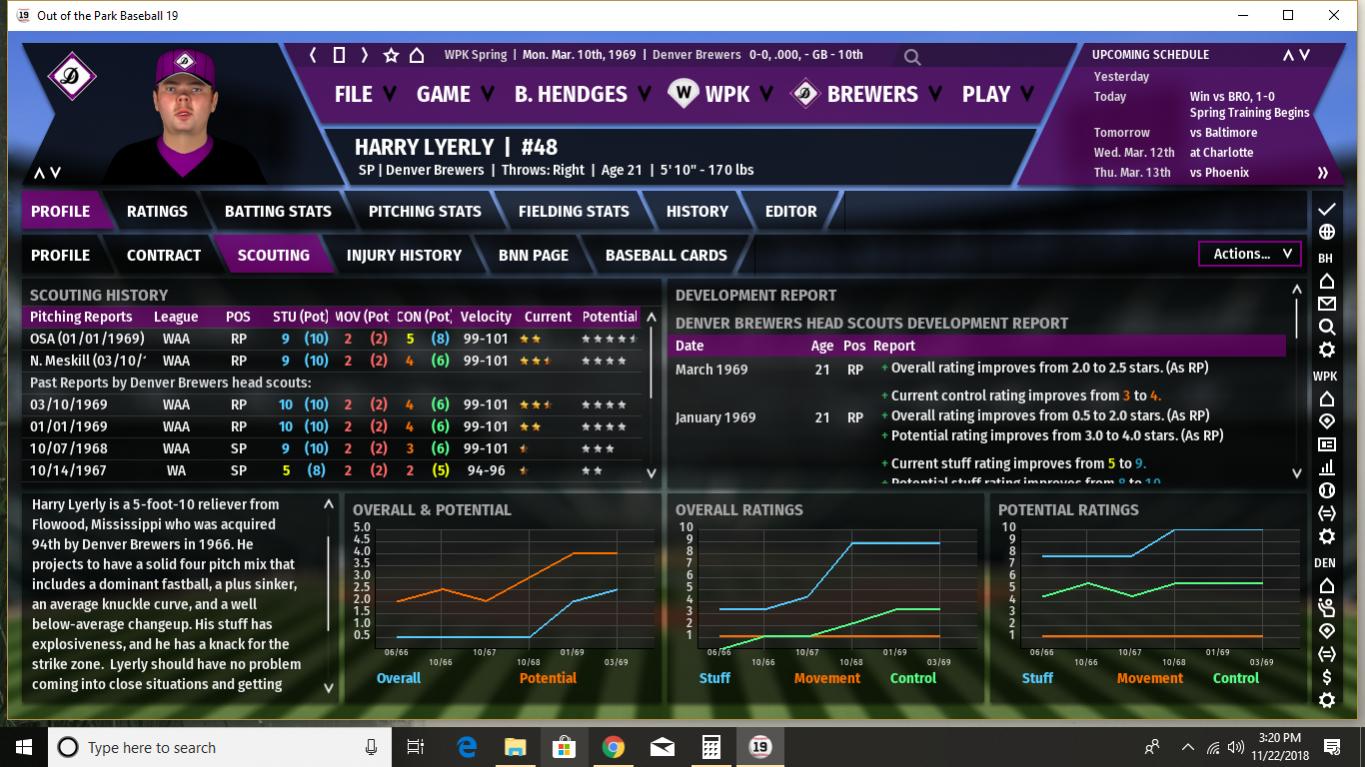The width and height of the screenshot is (1365, 767).
Task: Open gear settings icon under BH
Action: pos(1326,350)
